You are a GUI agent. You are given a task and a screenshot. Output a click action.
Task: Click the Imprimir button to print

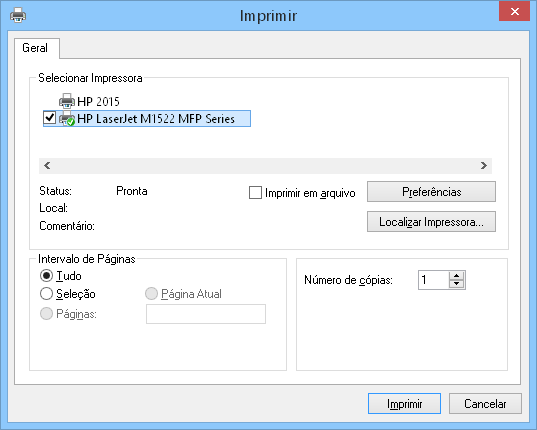[404, 404]
